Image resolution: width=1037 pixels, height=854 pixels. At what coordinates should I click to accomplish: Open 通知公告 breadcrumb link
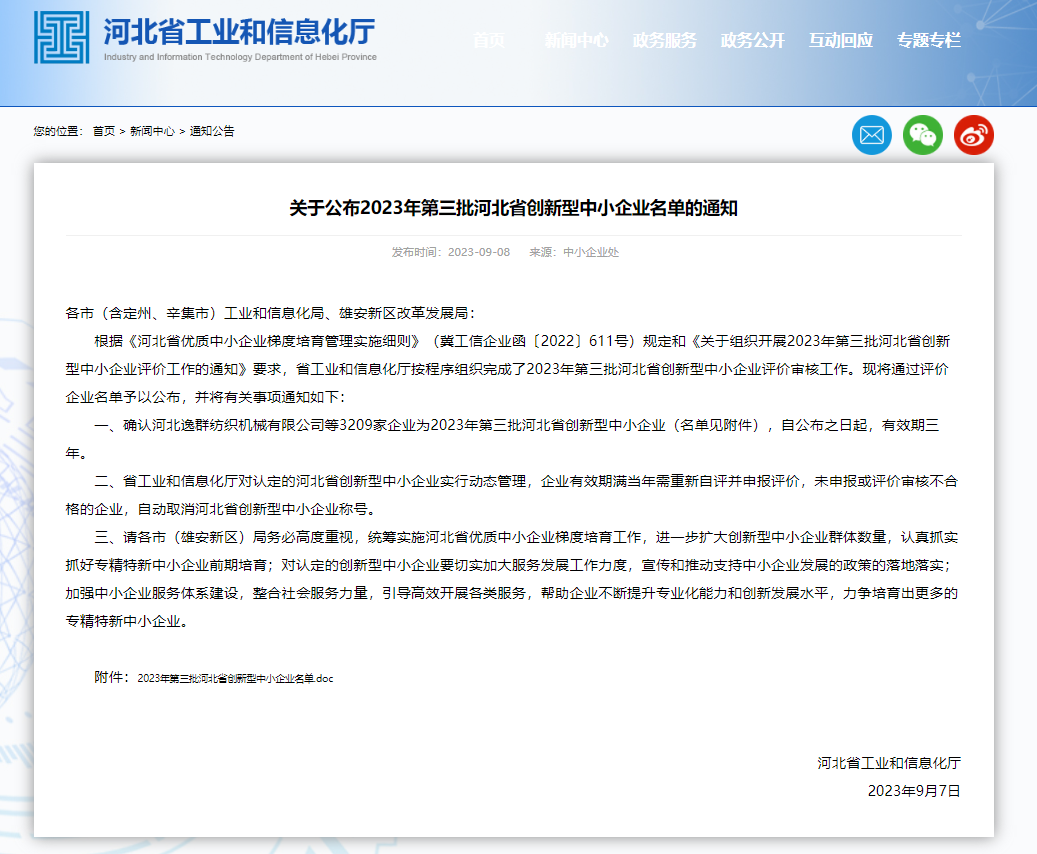coord(212,131)
